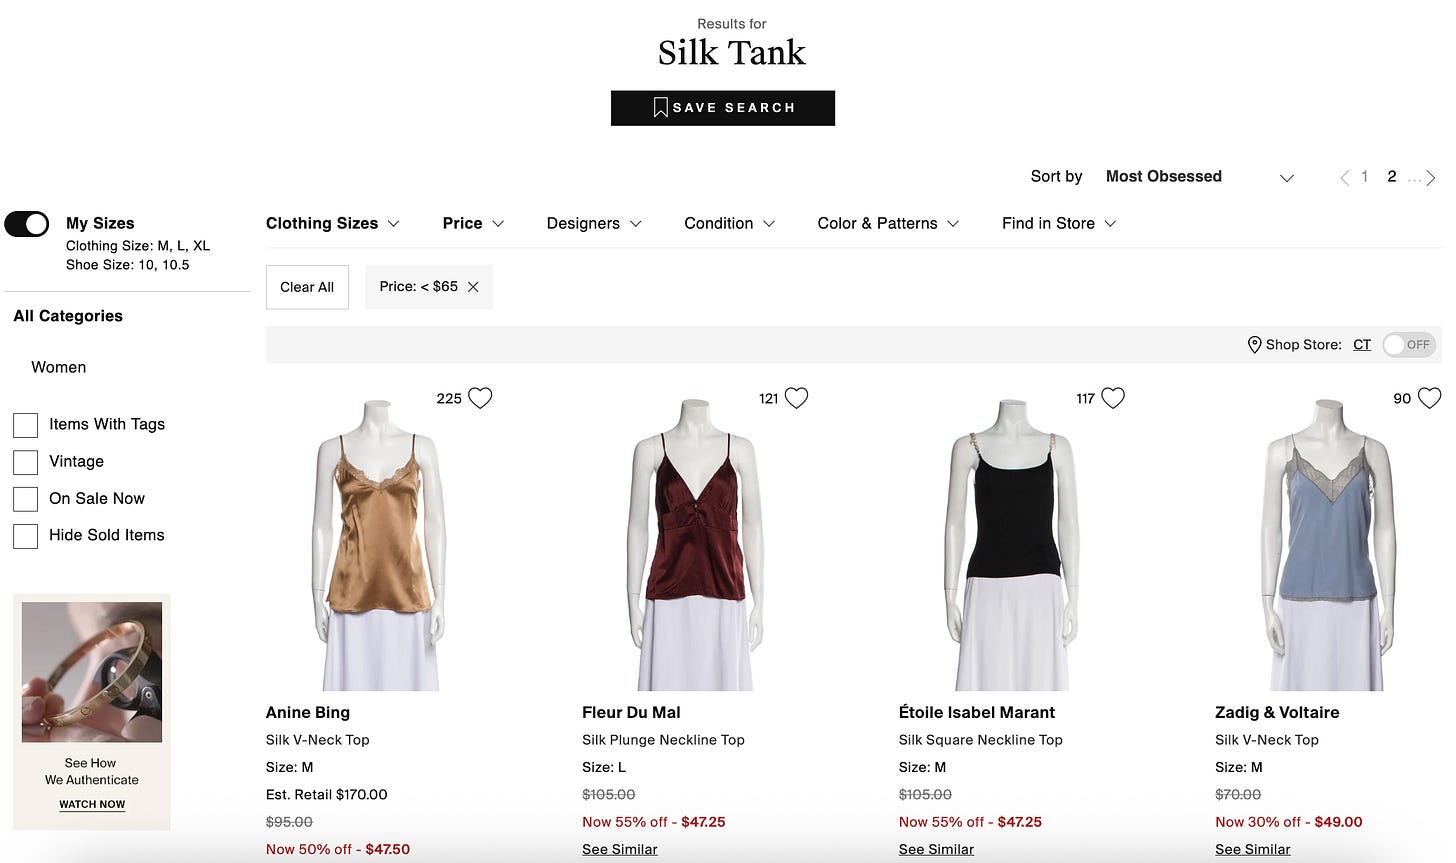Remove the Price < $65 filter X
1456x863 pixels.
(473, 287)
